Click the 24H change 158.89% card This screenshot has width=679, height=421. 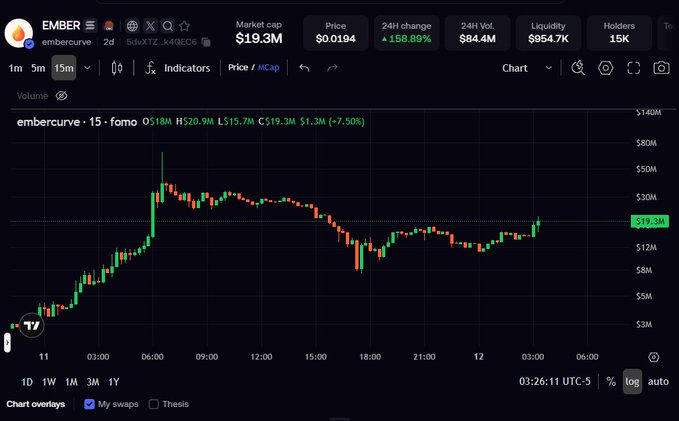(x=407, y=33)
